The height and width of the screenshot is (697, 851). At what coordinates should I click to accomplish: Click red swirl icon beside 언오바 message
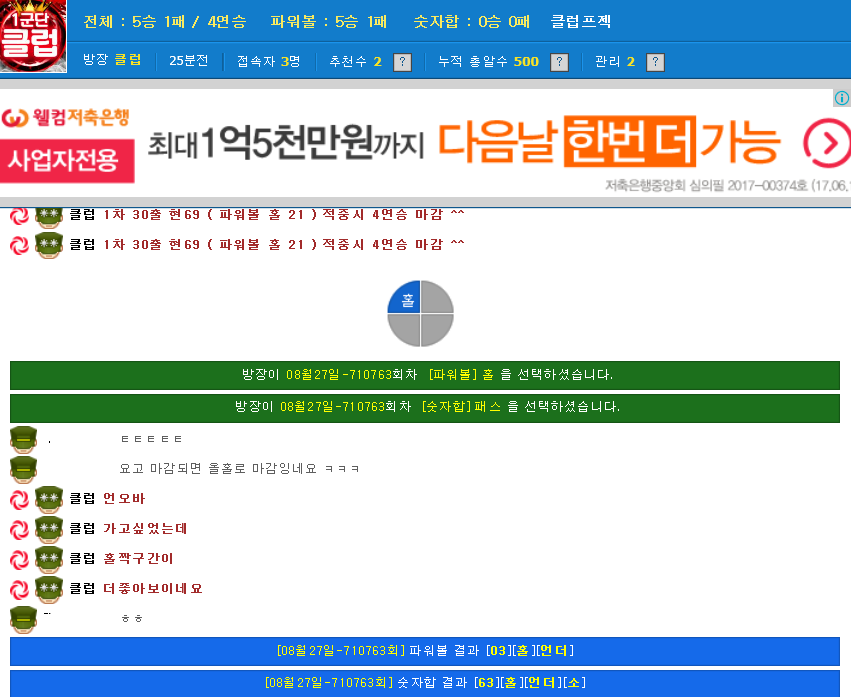click(x=20, y=499)
